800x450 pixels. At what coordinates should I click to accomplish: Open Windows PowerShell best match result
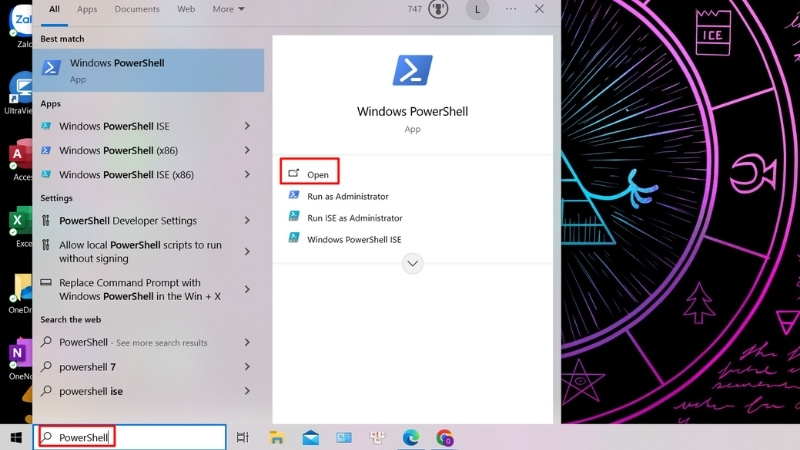148,70
